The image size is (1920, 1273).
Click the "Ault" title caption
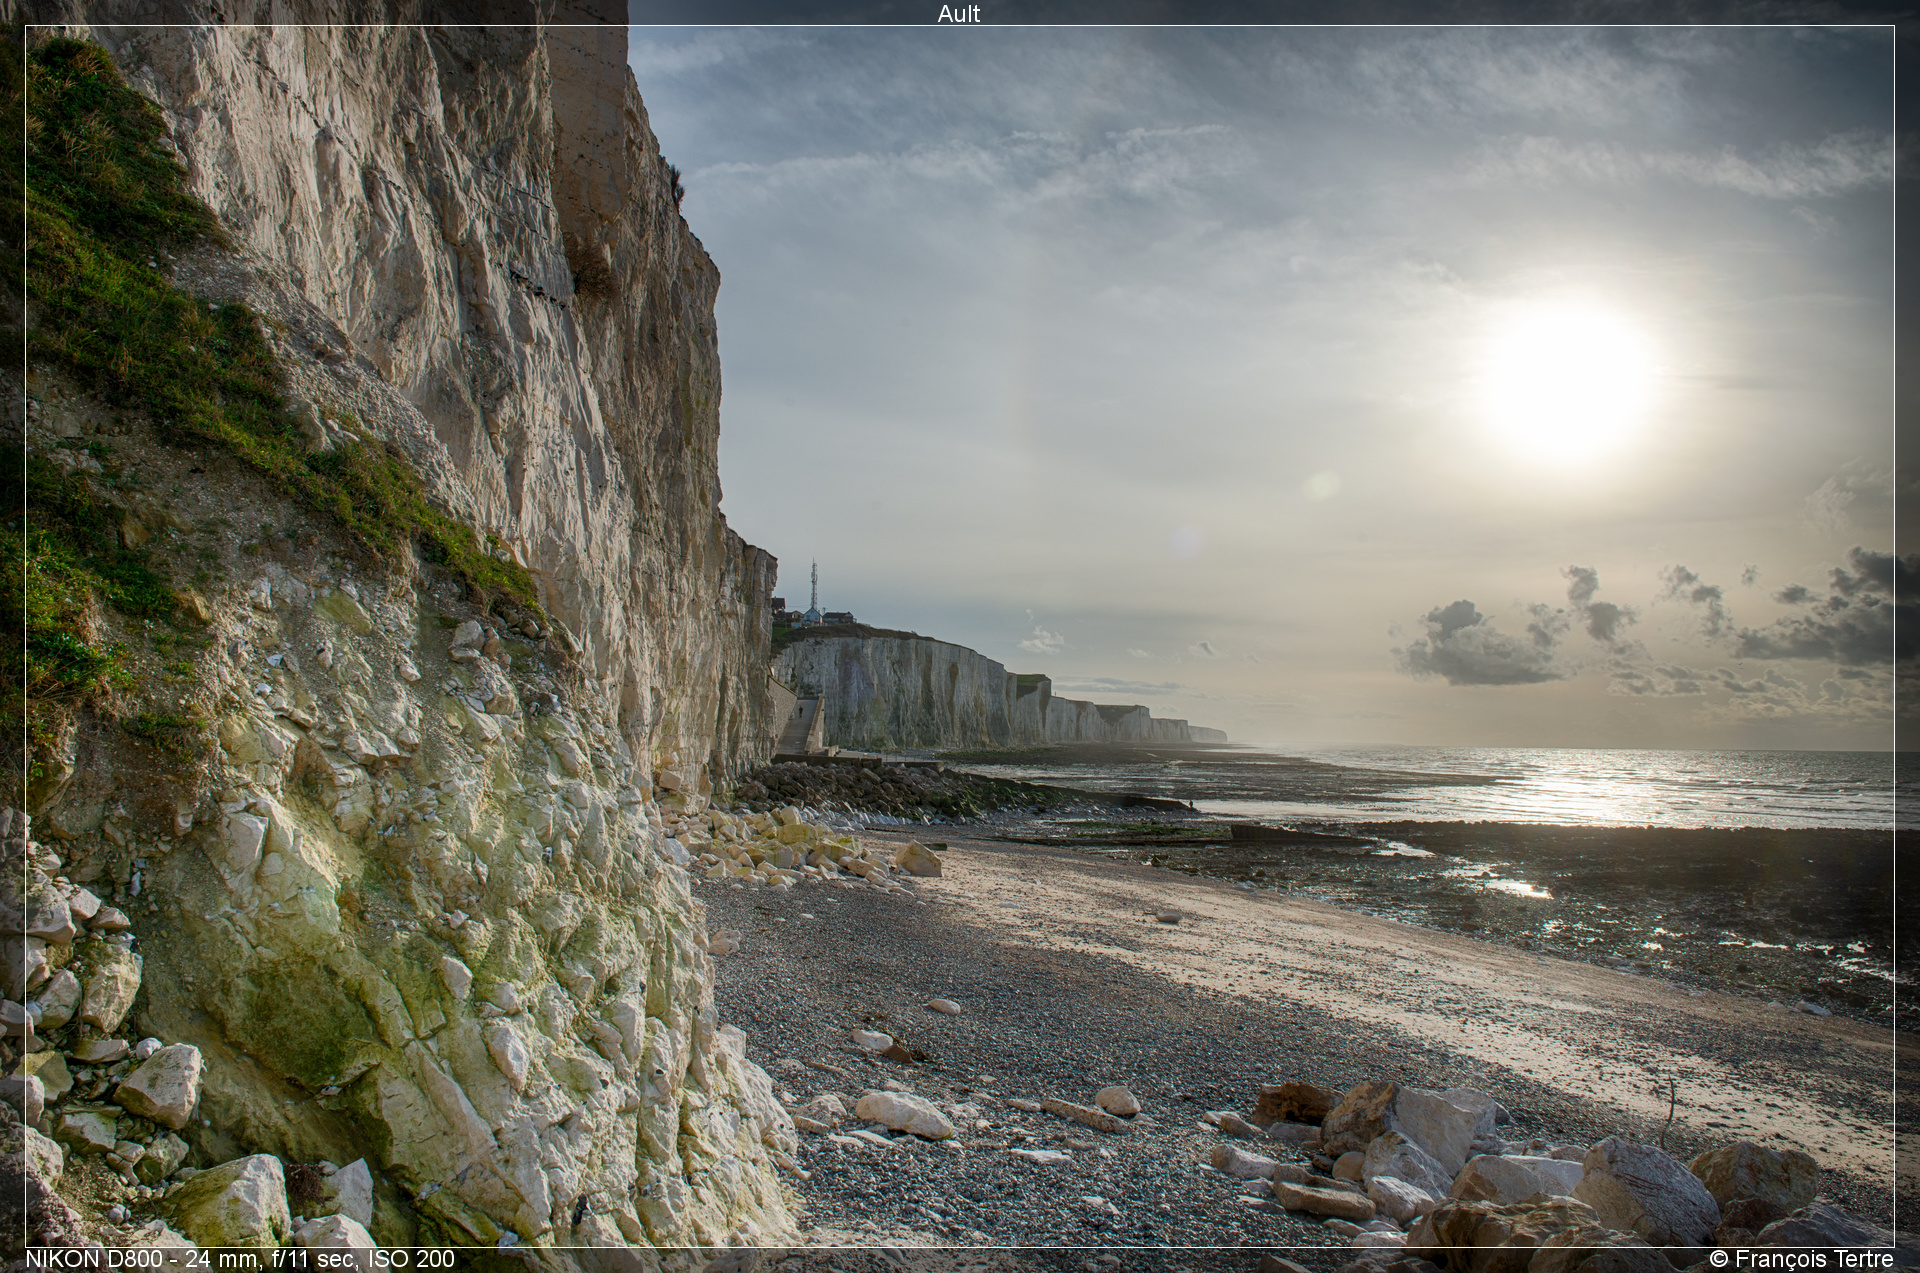(x=959, y=13)
